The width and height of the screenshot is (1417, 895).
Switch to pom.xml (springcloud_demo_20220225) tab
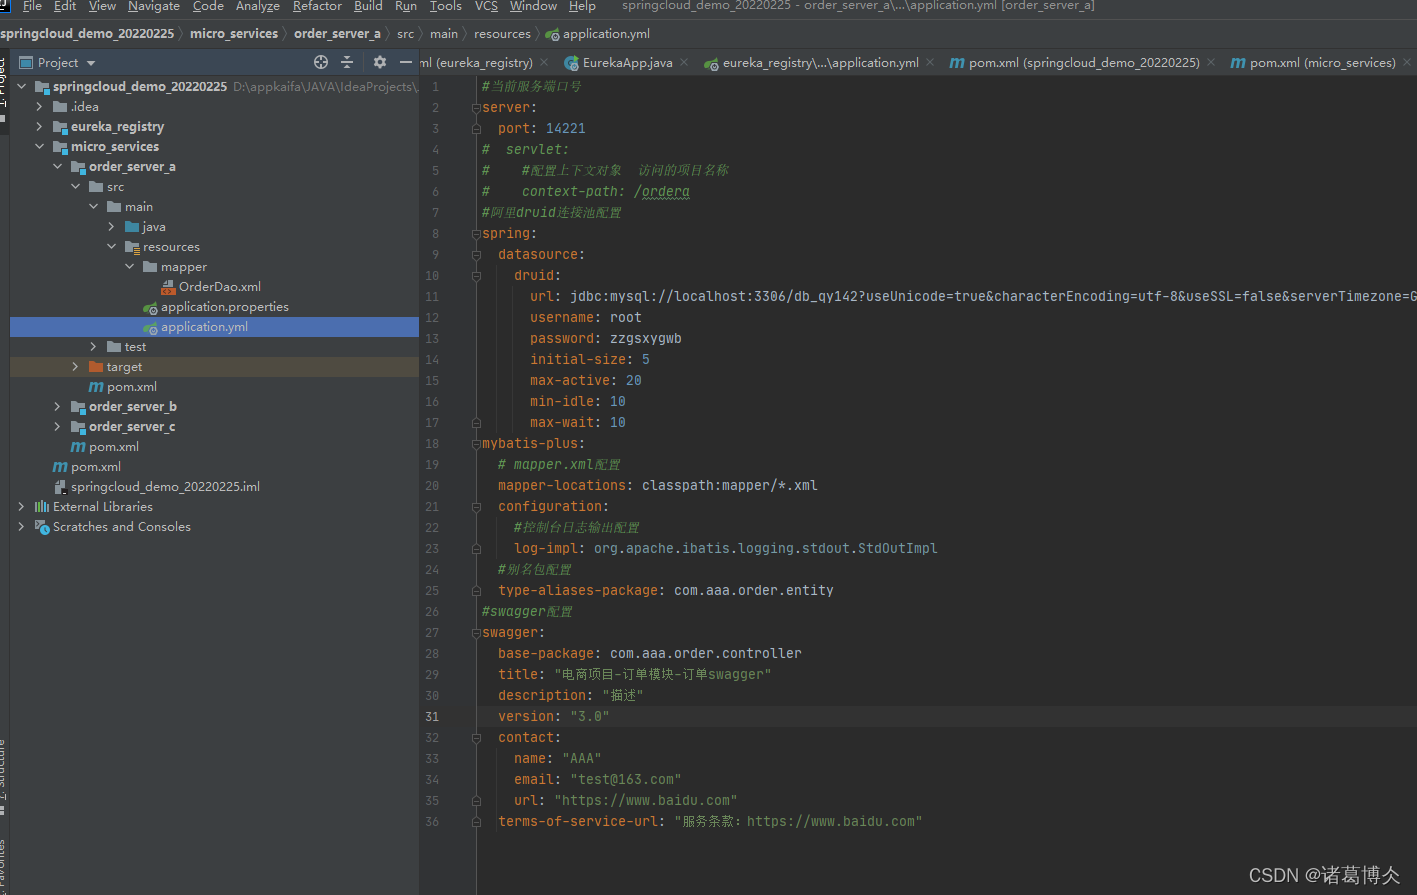pyautogui.click(x=1084, y=63)
